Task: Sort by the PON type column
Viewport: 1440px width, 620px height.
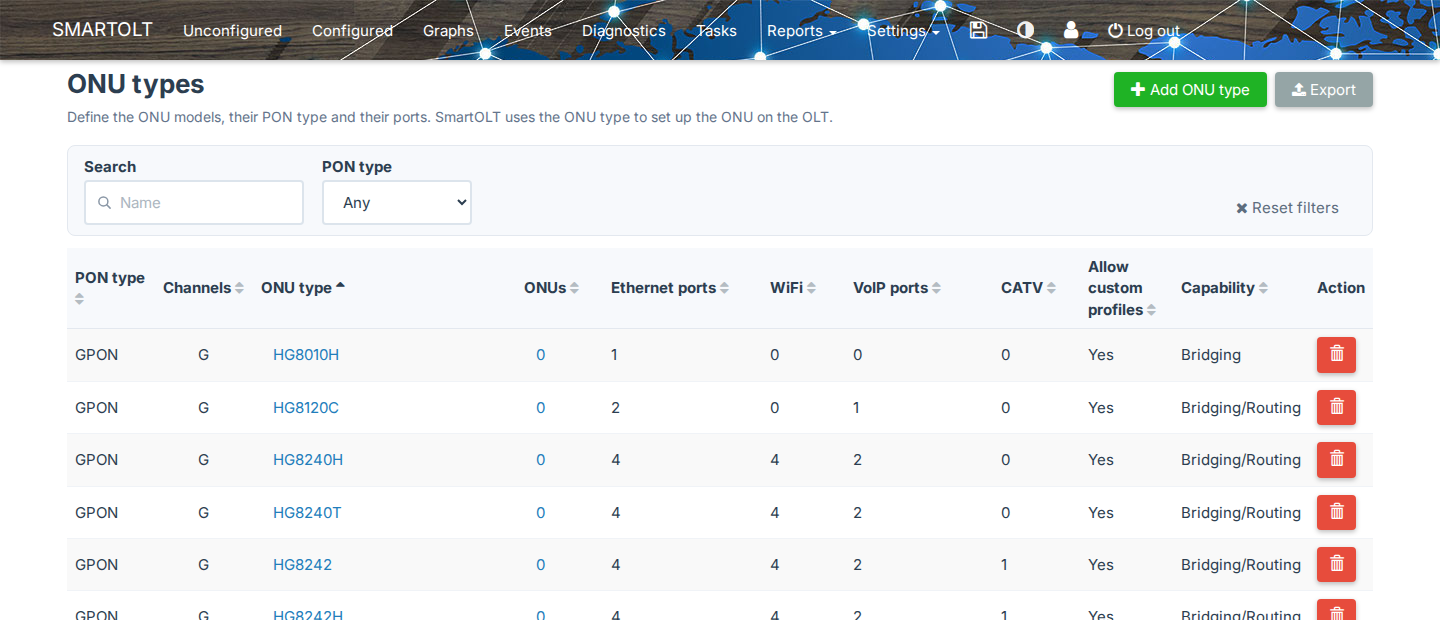Action: coord(110,288)
